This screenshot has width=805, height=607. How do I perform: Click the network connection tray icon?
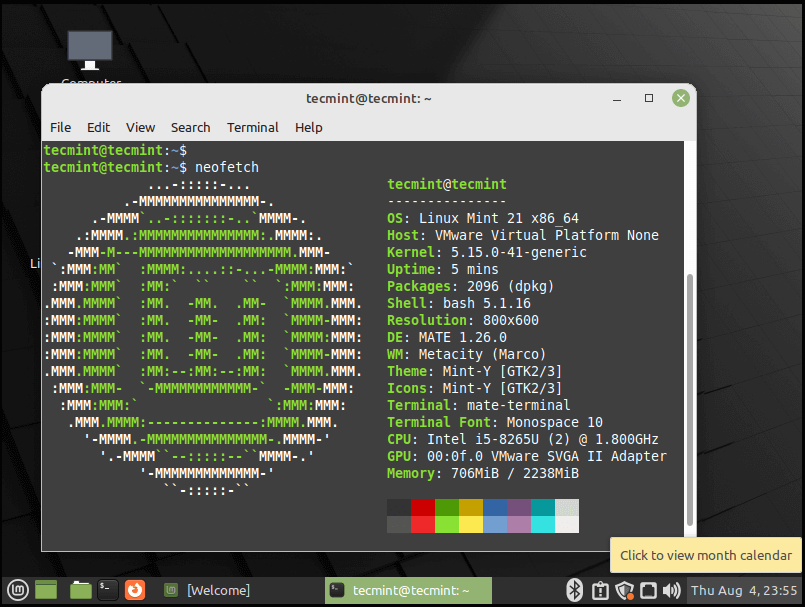click(x=648, y=590)
